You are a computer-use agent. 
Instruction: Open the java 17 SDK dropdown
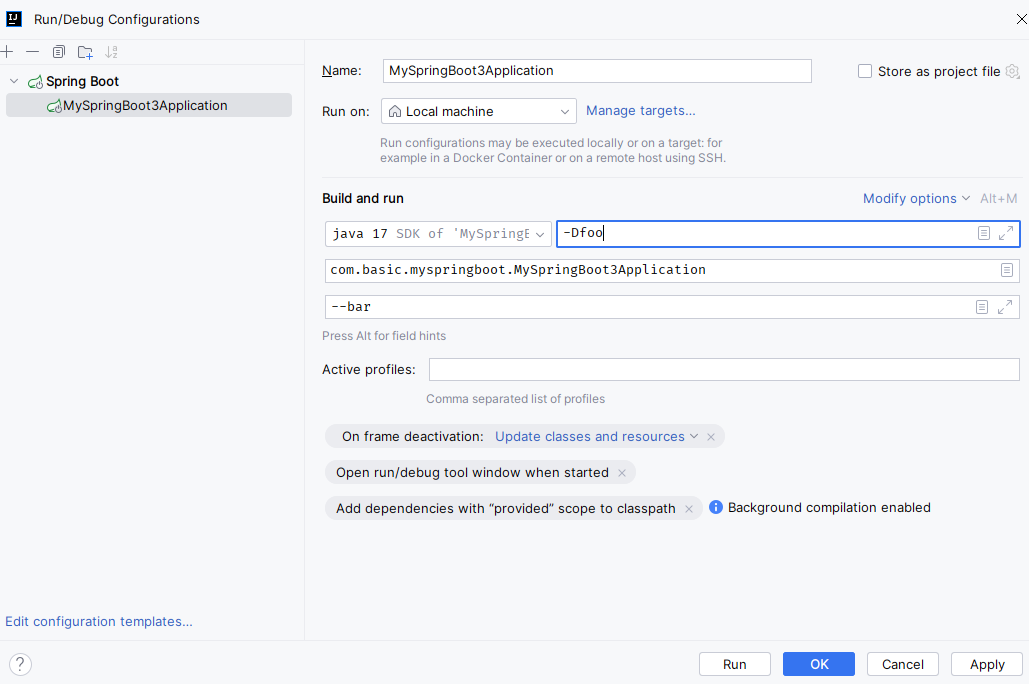pos(438,234)
